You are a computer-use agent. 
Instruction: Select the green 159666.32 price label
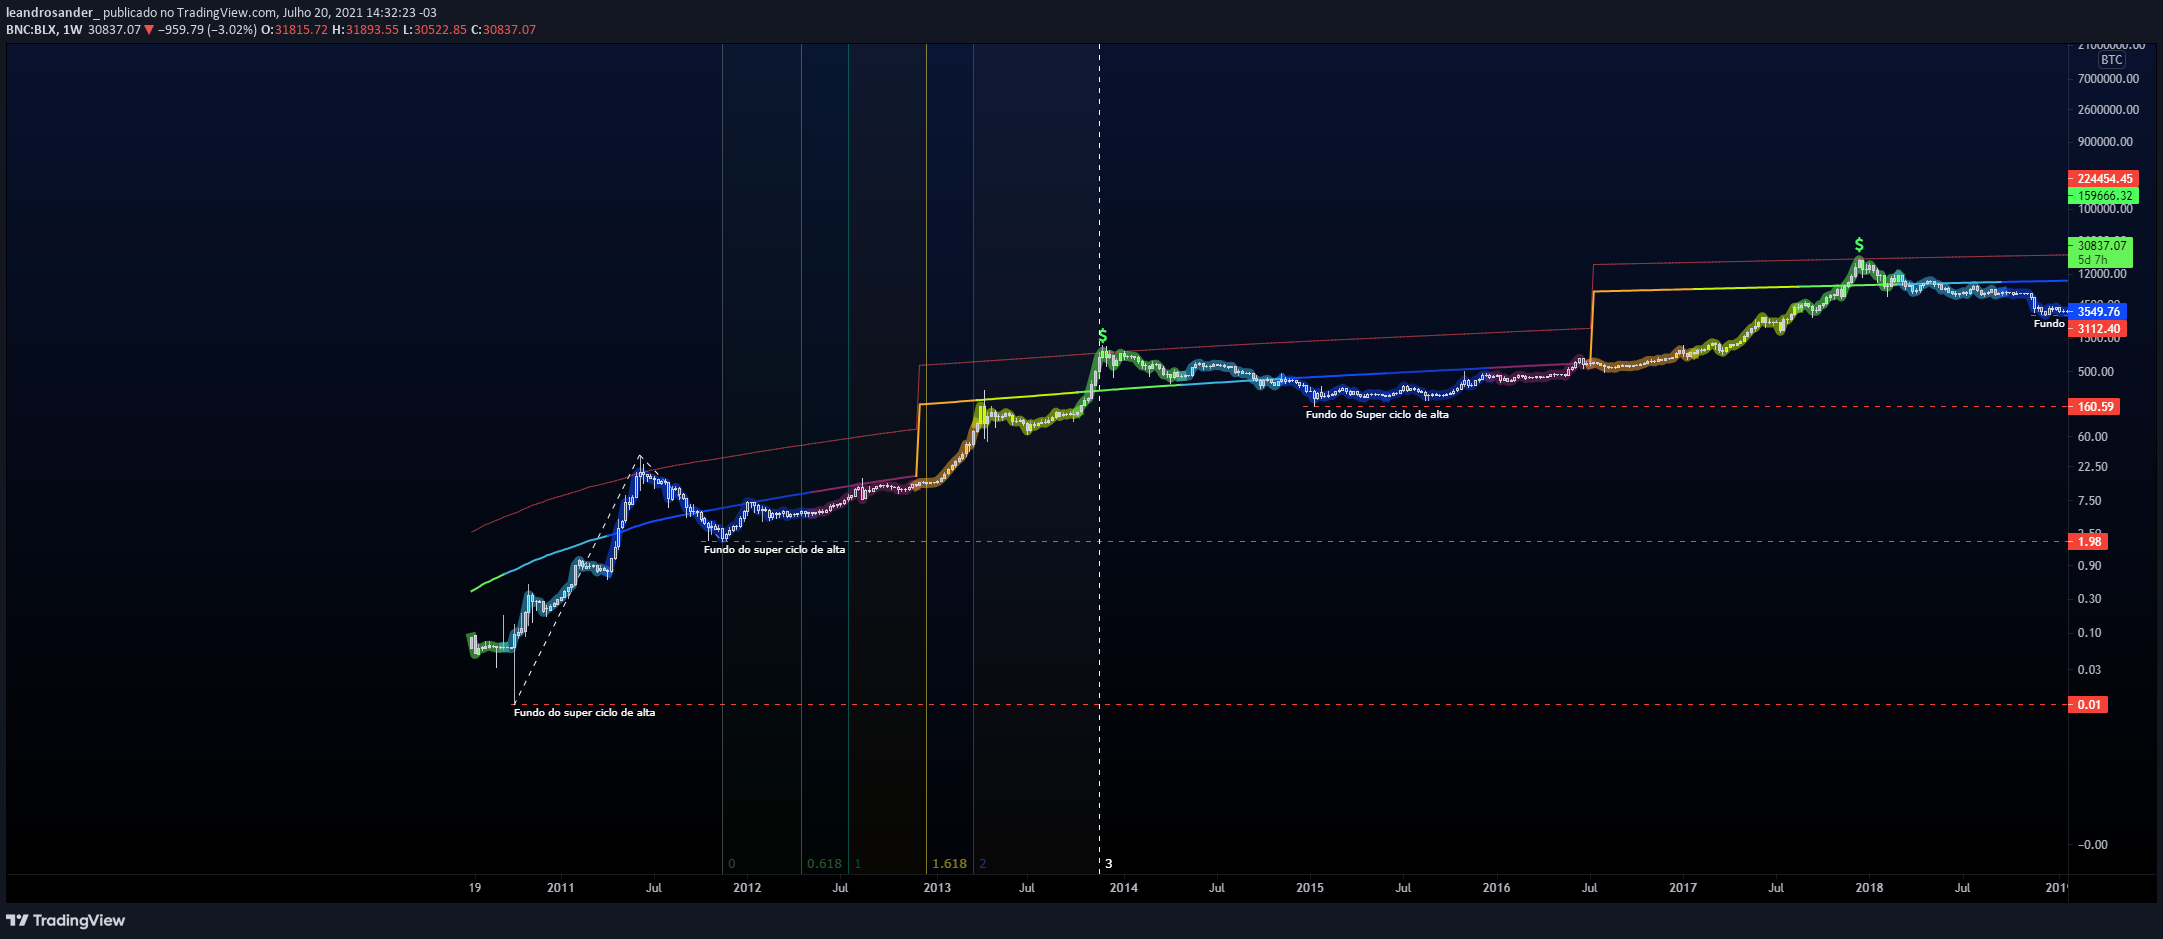click(x=2102, y=196)
